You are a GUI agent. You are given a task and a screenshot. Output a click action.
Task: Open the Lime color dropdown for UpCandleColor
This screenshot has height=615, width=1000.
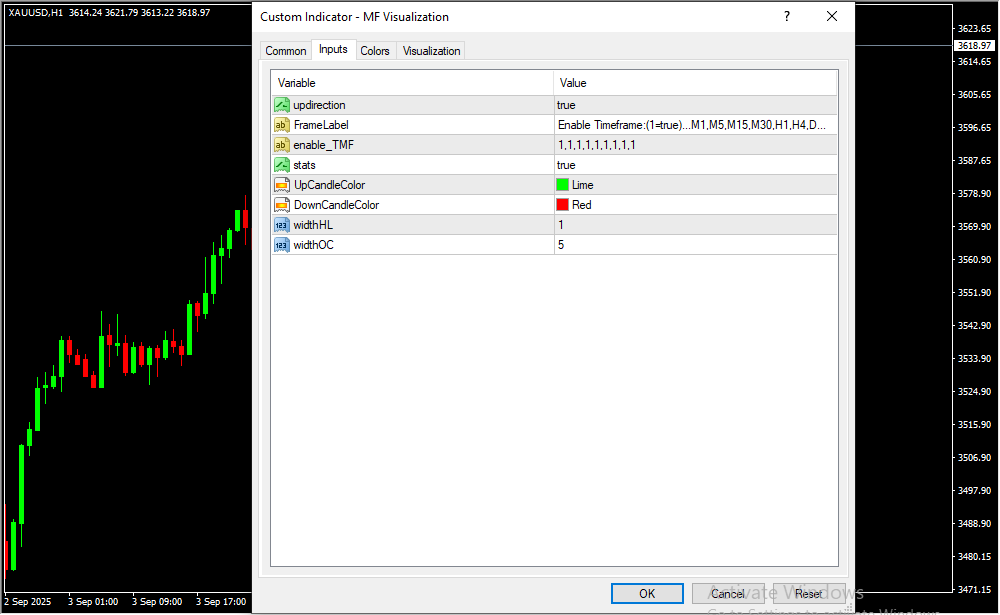click(695, 185)
